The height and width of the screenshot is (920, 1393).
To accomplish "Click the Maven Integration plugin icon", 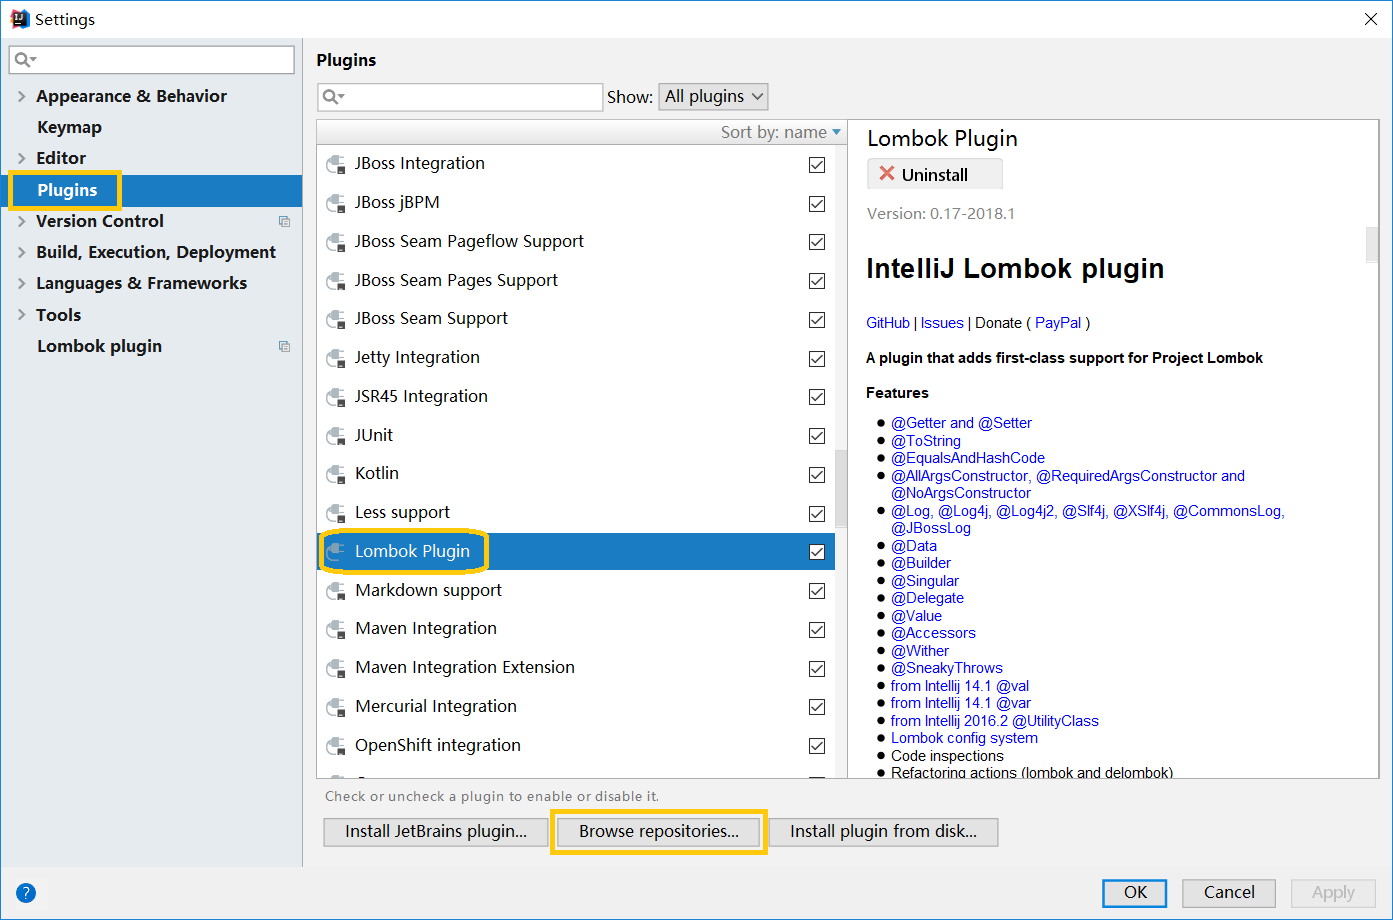I will click(336, 629).
